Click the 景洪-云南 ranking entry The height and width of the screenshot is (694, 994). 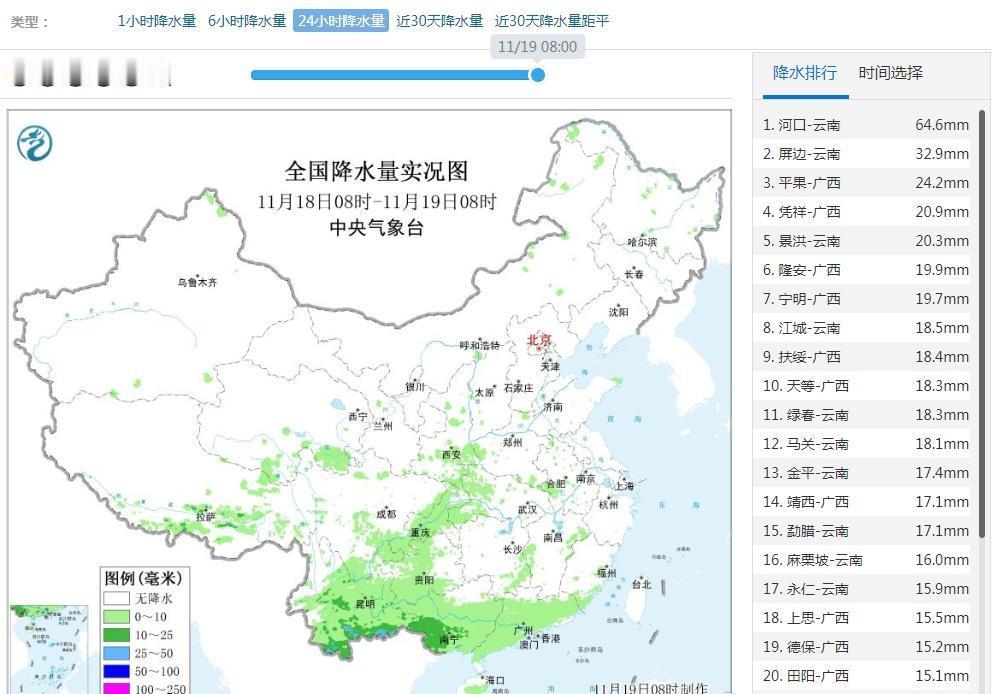click(x=863, y=241)
